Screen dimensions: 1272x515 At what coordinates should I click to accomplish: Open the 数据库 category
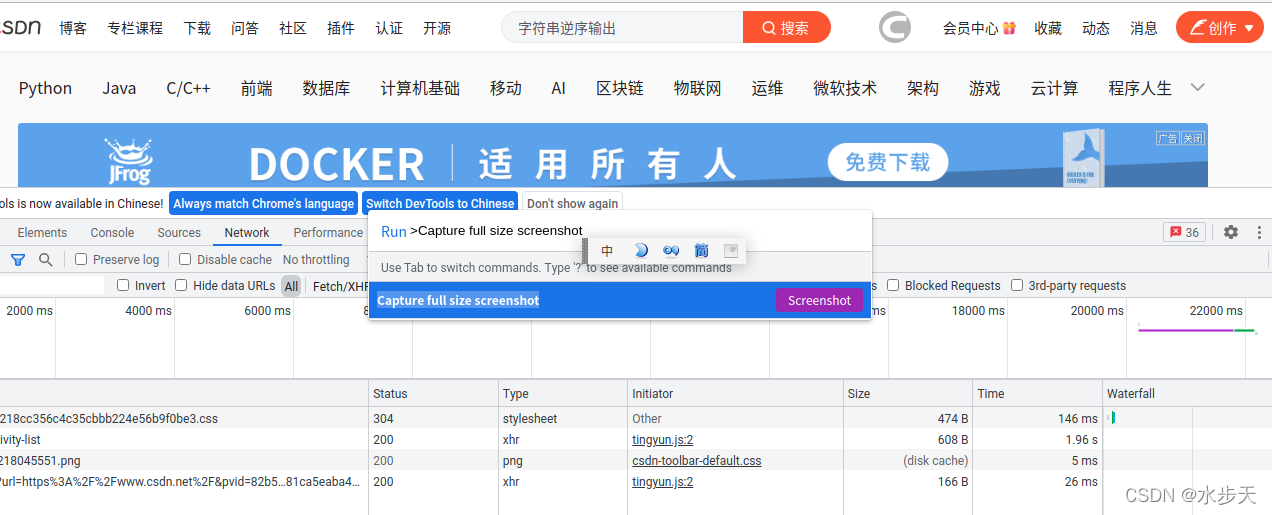pyautogui.click(x=326, y=88)
